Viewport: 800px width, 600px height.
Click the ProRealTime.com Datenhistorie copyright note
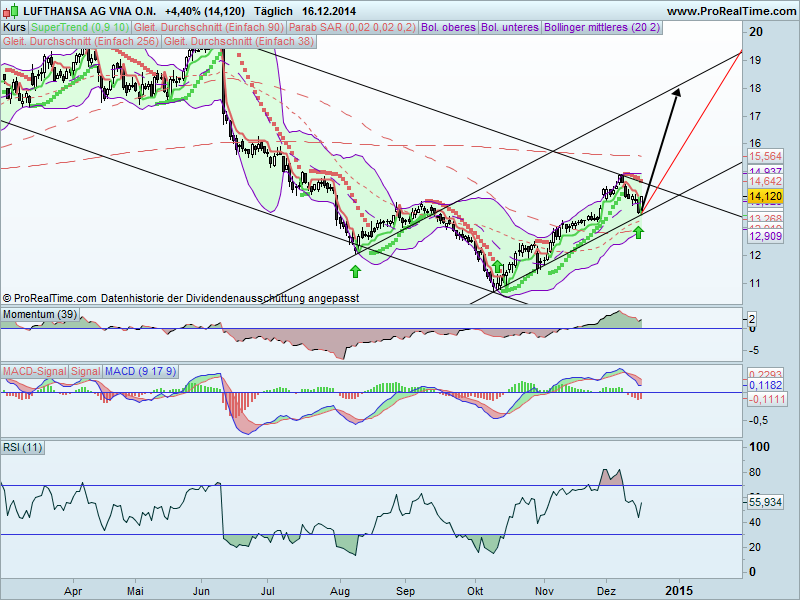[181, 298]
